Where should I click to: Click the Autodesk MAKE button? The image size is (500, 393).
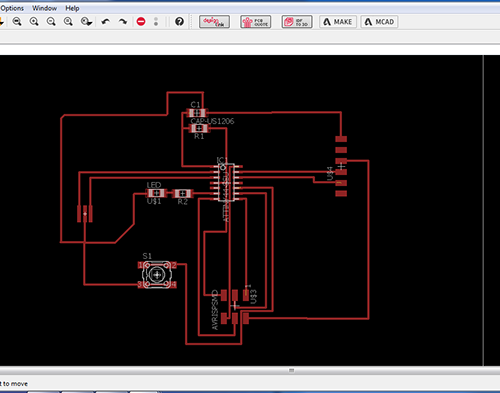click(338, 22)
